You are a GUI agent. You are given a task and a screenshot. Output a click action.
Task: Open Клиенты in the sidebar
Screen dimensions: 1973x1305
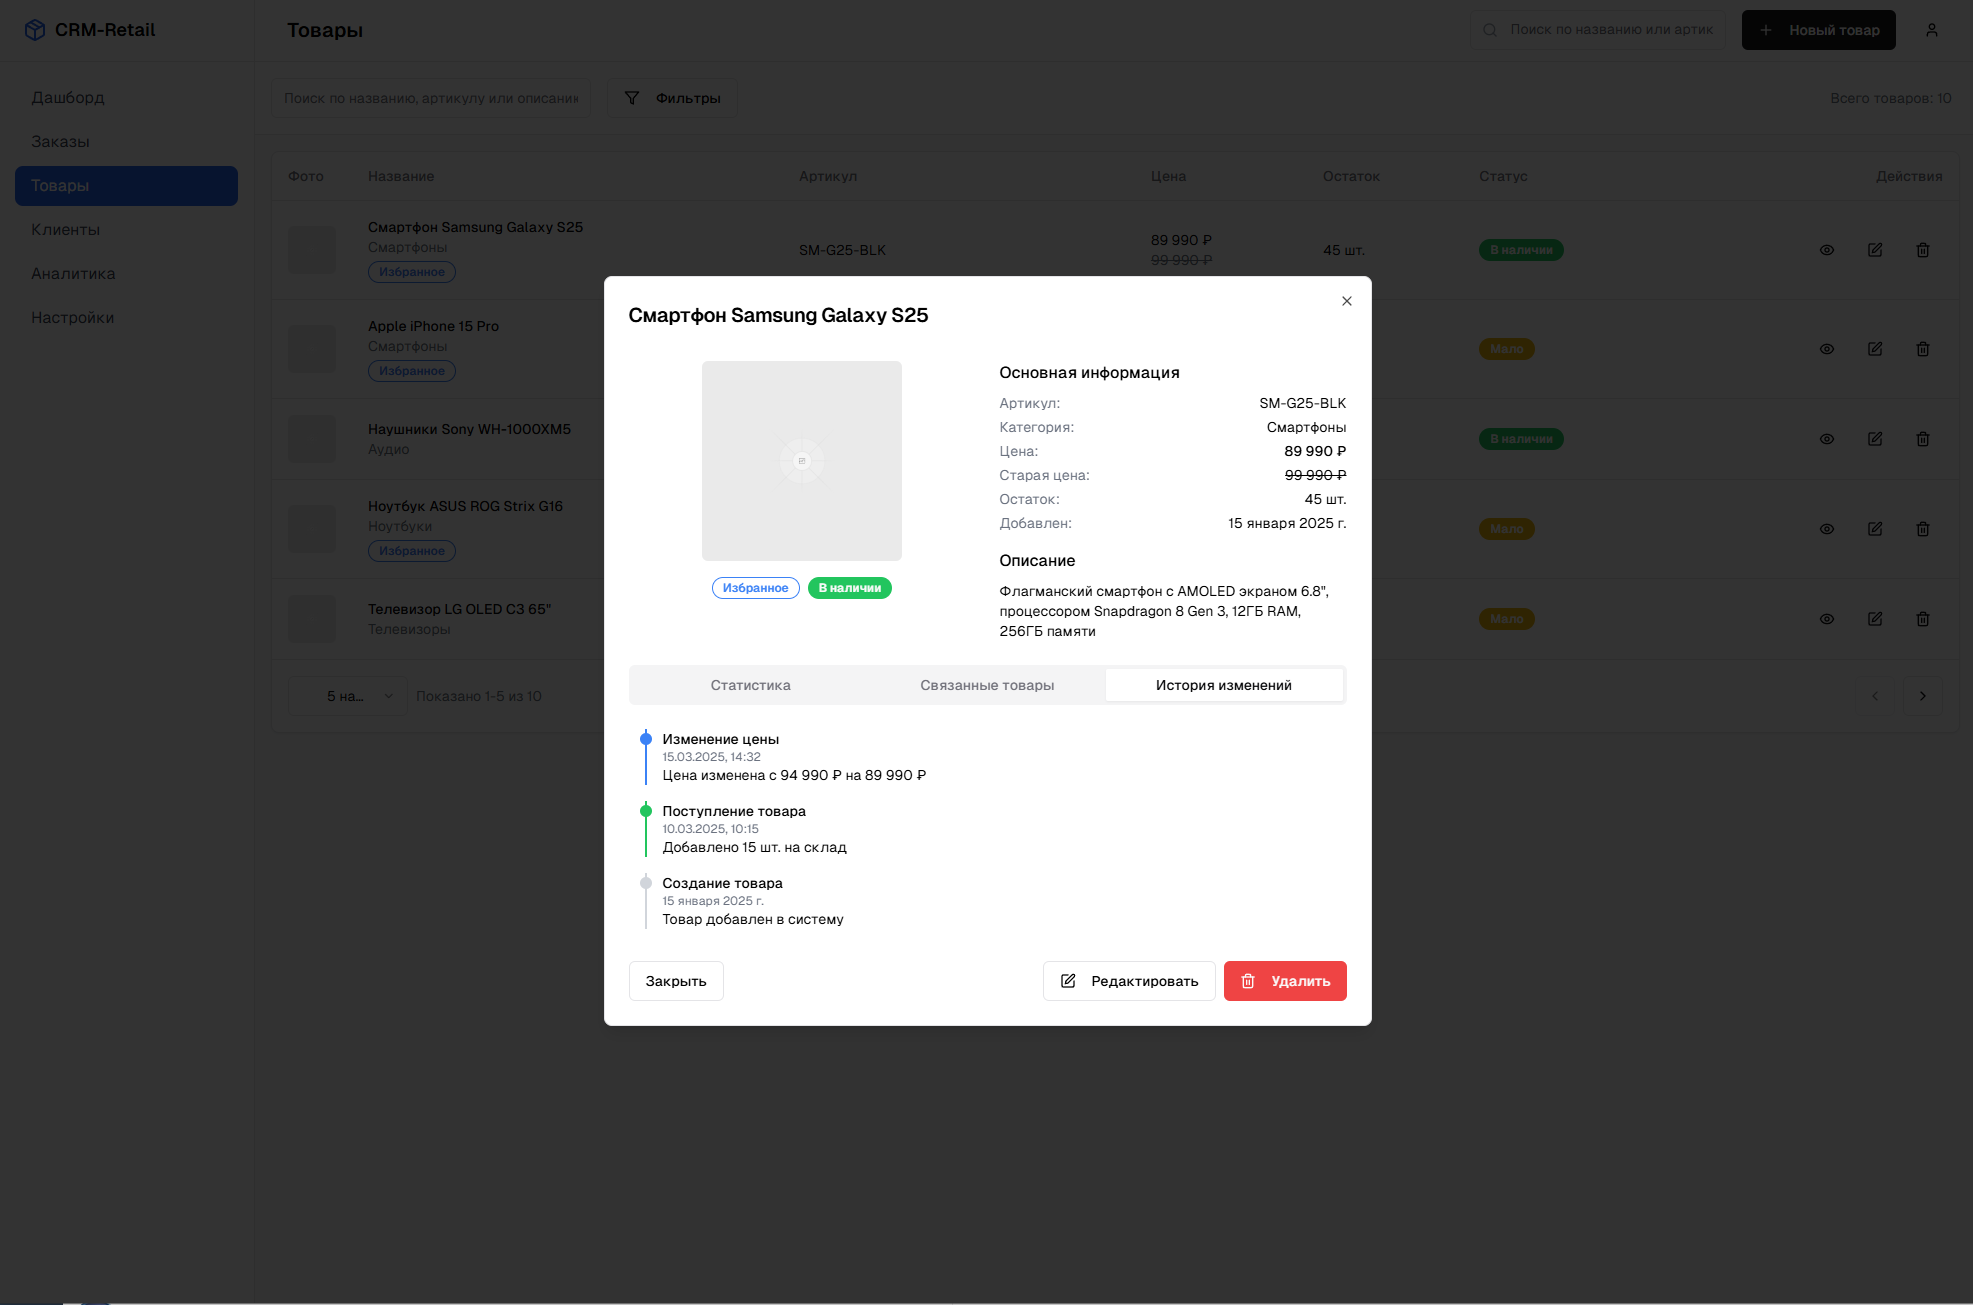(126, 230)
